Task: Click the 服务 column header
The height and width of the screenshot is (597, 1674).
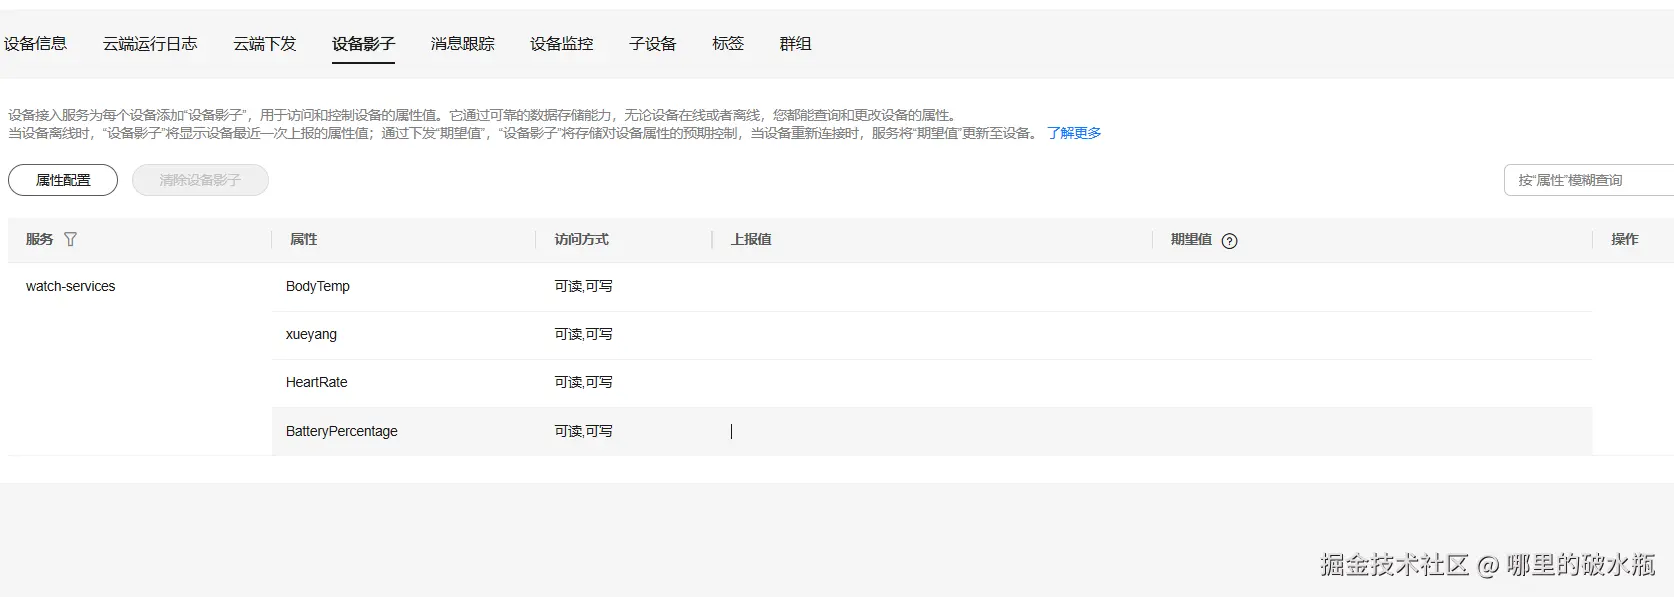Action: (40, 239)
